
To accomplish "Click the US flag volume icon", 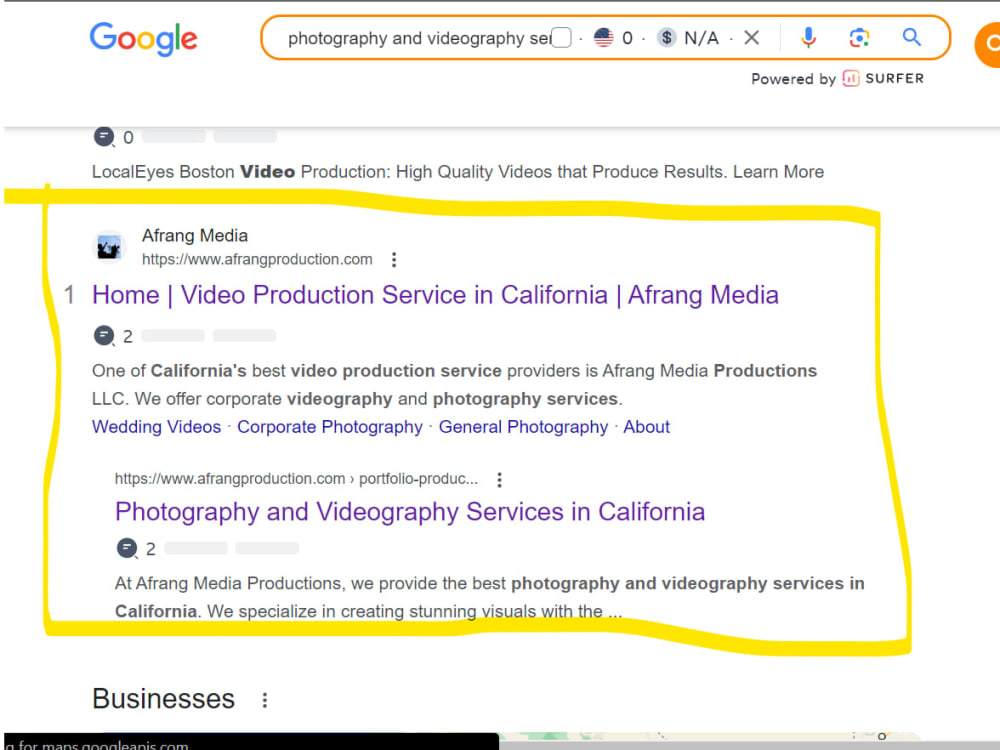I will 603,38.
